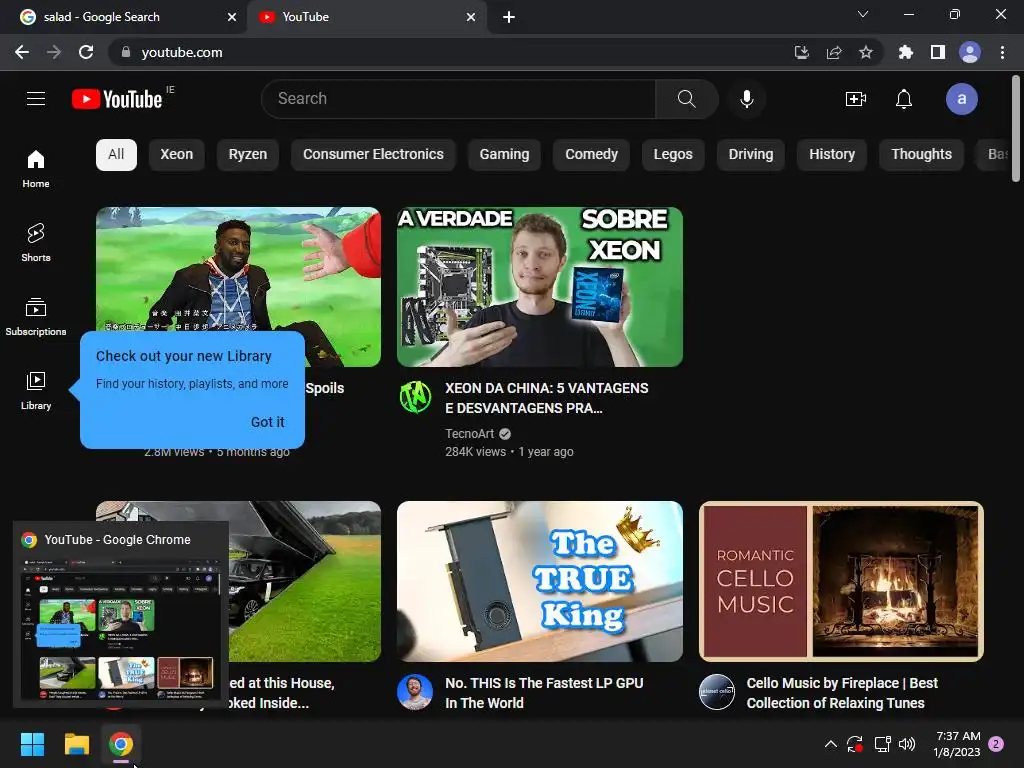Open Shorts in the sidebar
1024x768 pixels.
(36, 242)
